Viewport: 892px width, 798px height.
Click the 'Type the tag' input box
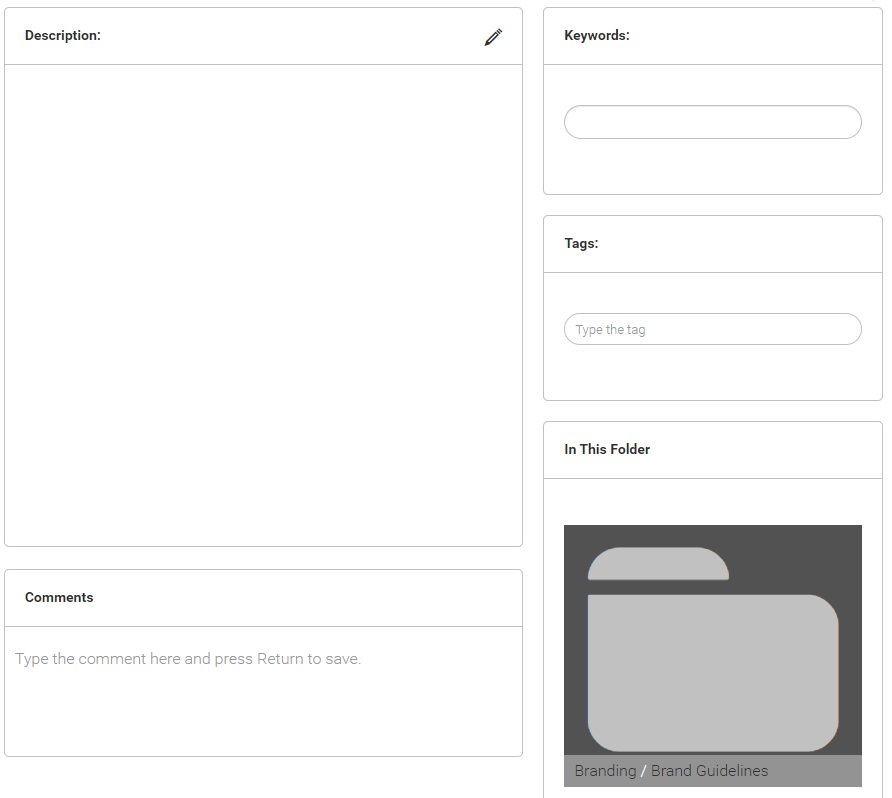coord(713,329)
